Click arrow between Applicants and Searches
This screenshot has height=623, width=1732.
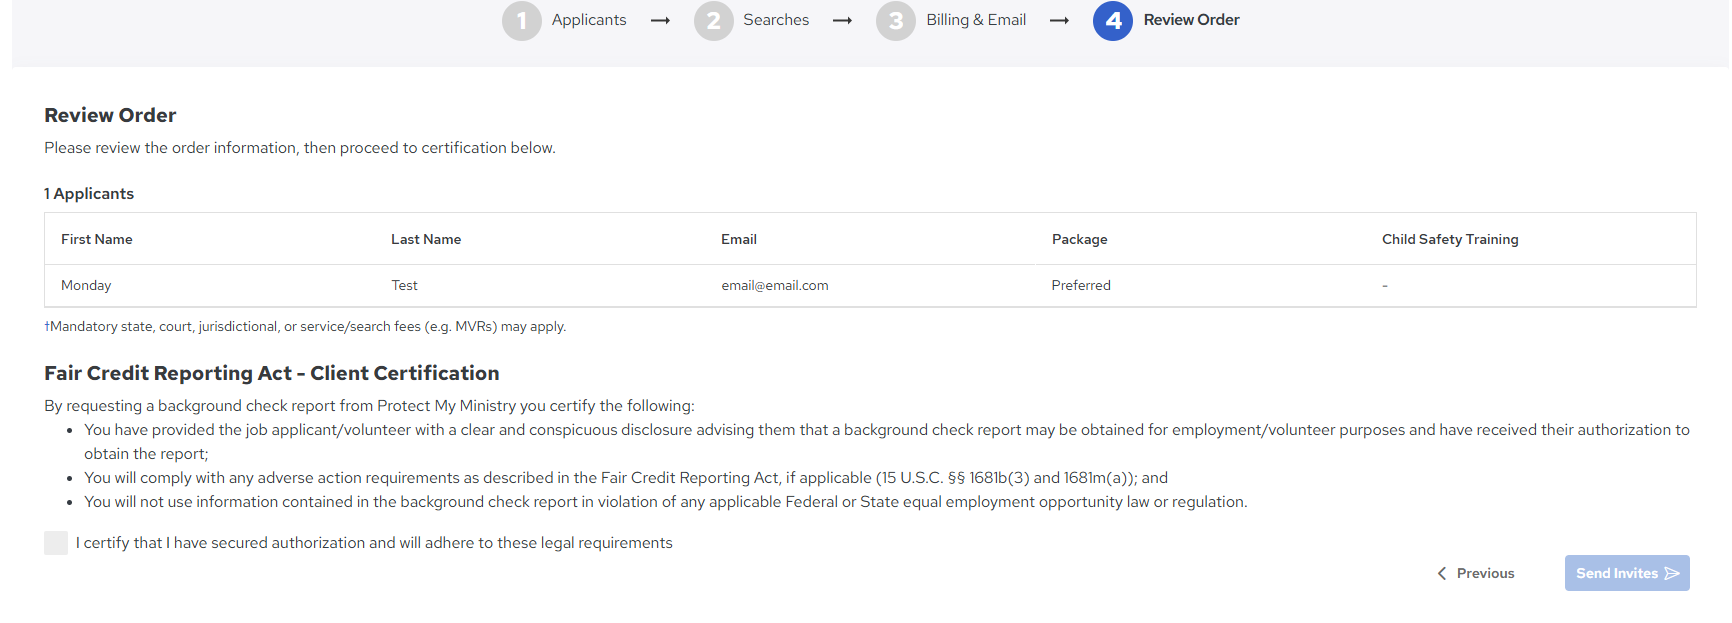click(660, 20)
